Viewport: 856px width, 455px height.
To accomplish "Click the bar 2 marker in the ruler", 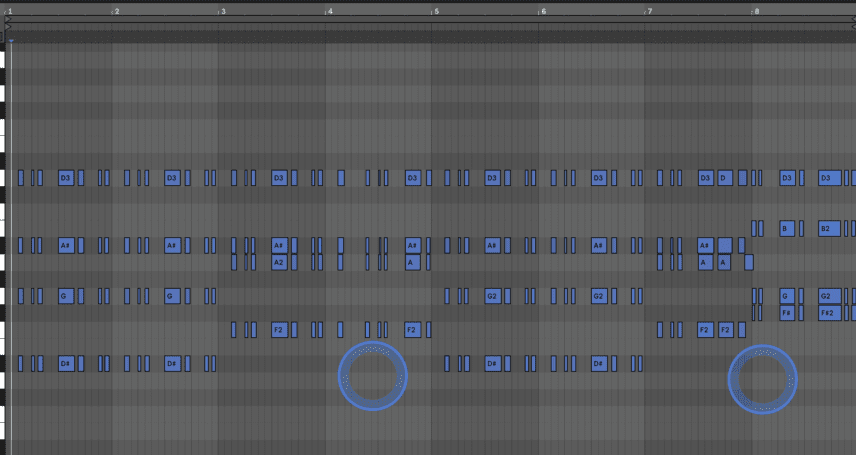I will (116, 11).
